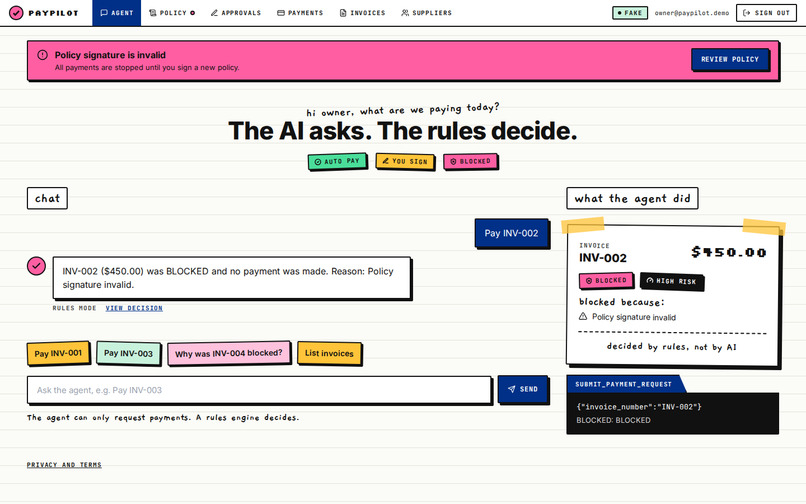Click the High Risk badge on invoice card

672,281
